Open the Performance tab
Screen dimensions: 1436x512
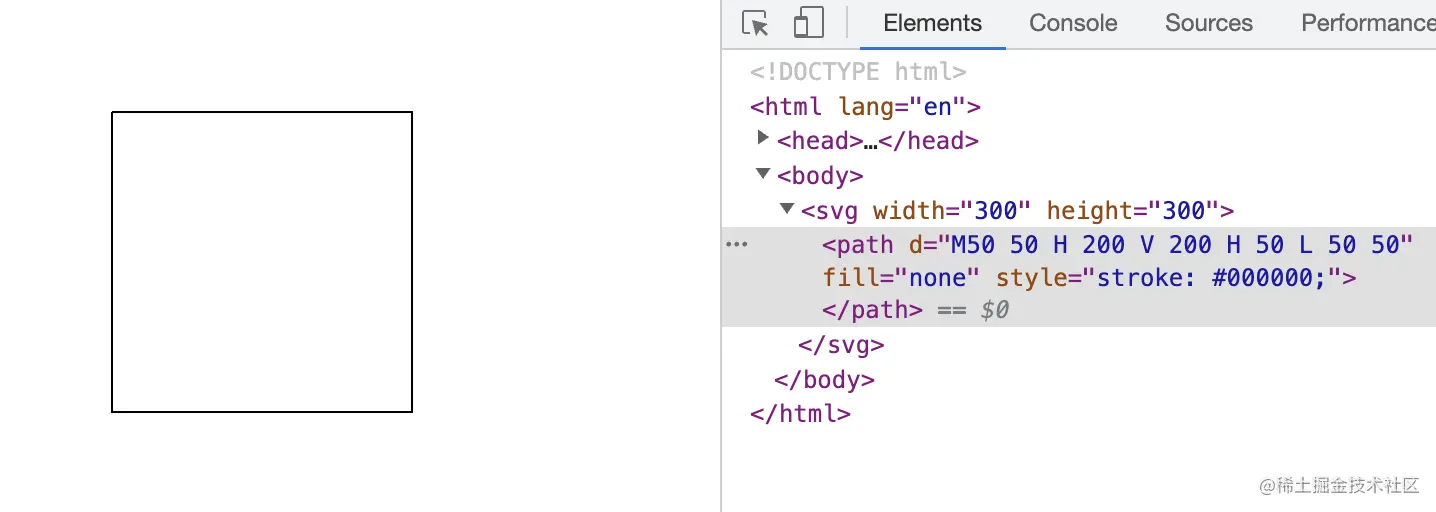tap(1367, 23)
